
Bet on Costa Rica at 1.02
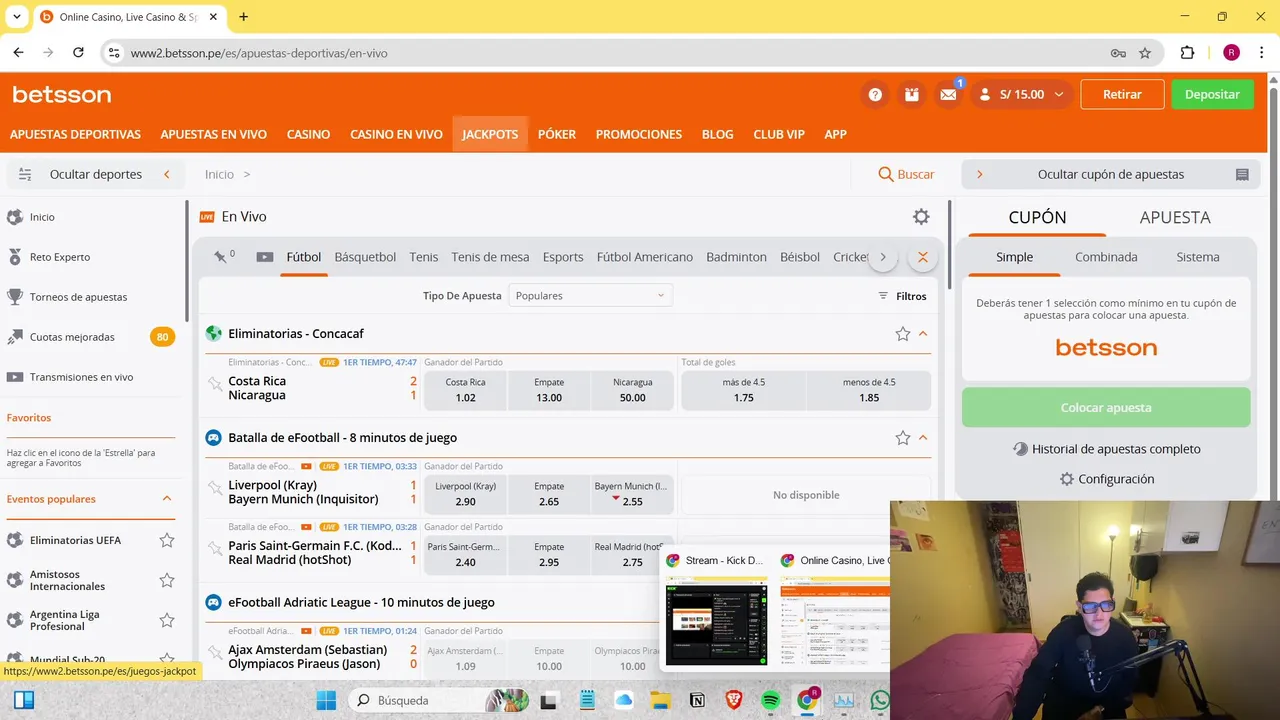click(x=465, y=390)
